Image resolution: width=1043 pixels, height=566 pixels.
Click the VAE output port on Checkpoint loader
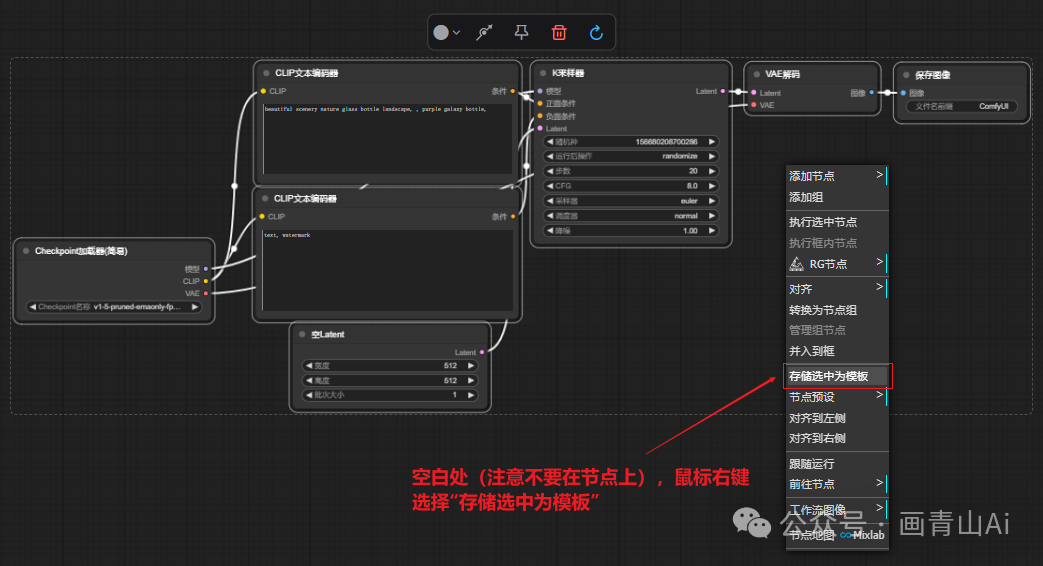pyautogui.click(x=206, y=293)
